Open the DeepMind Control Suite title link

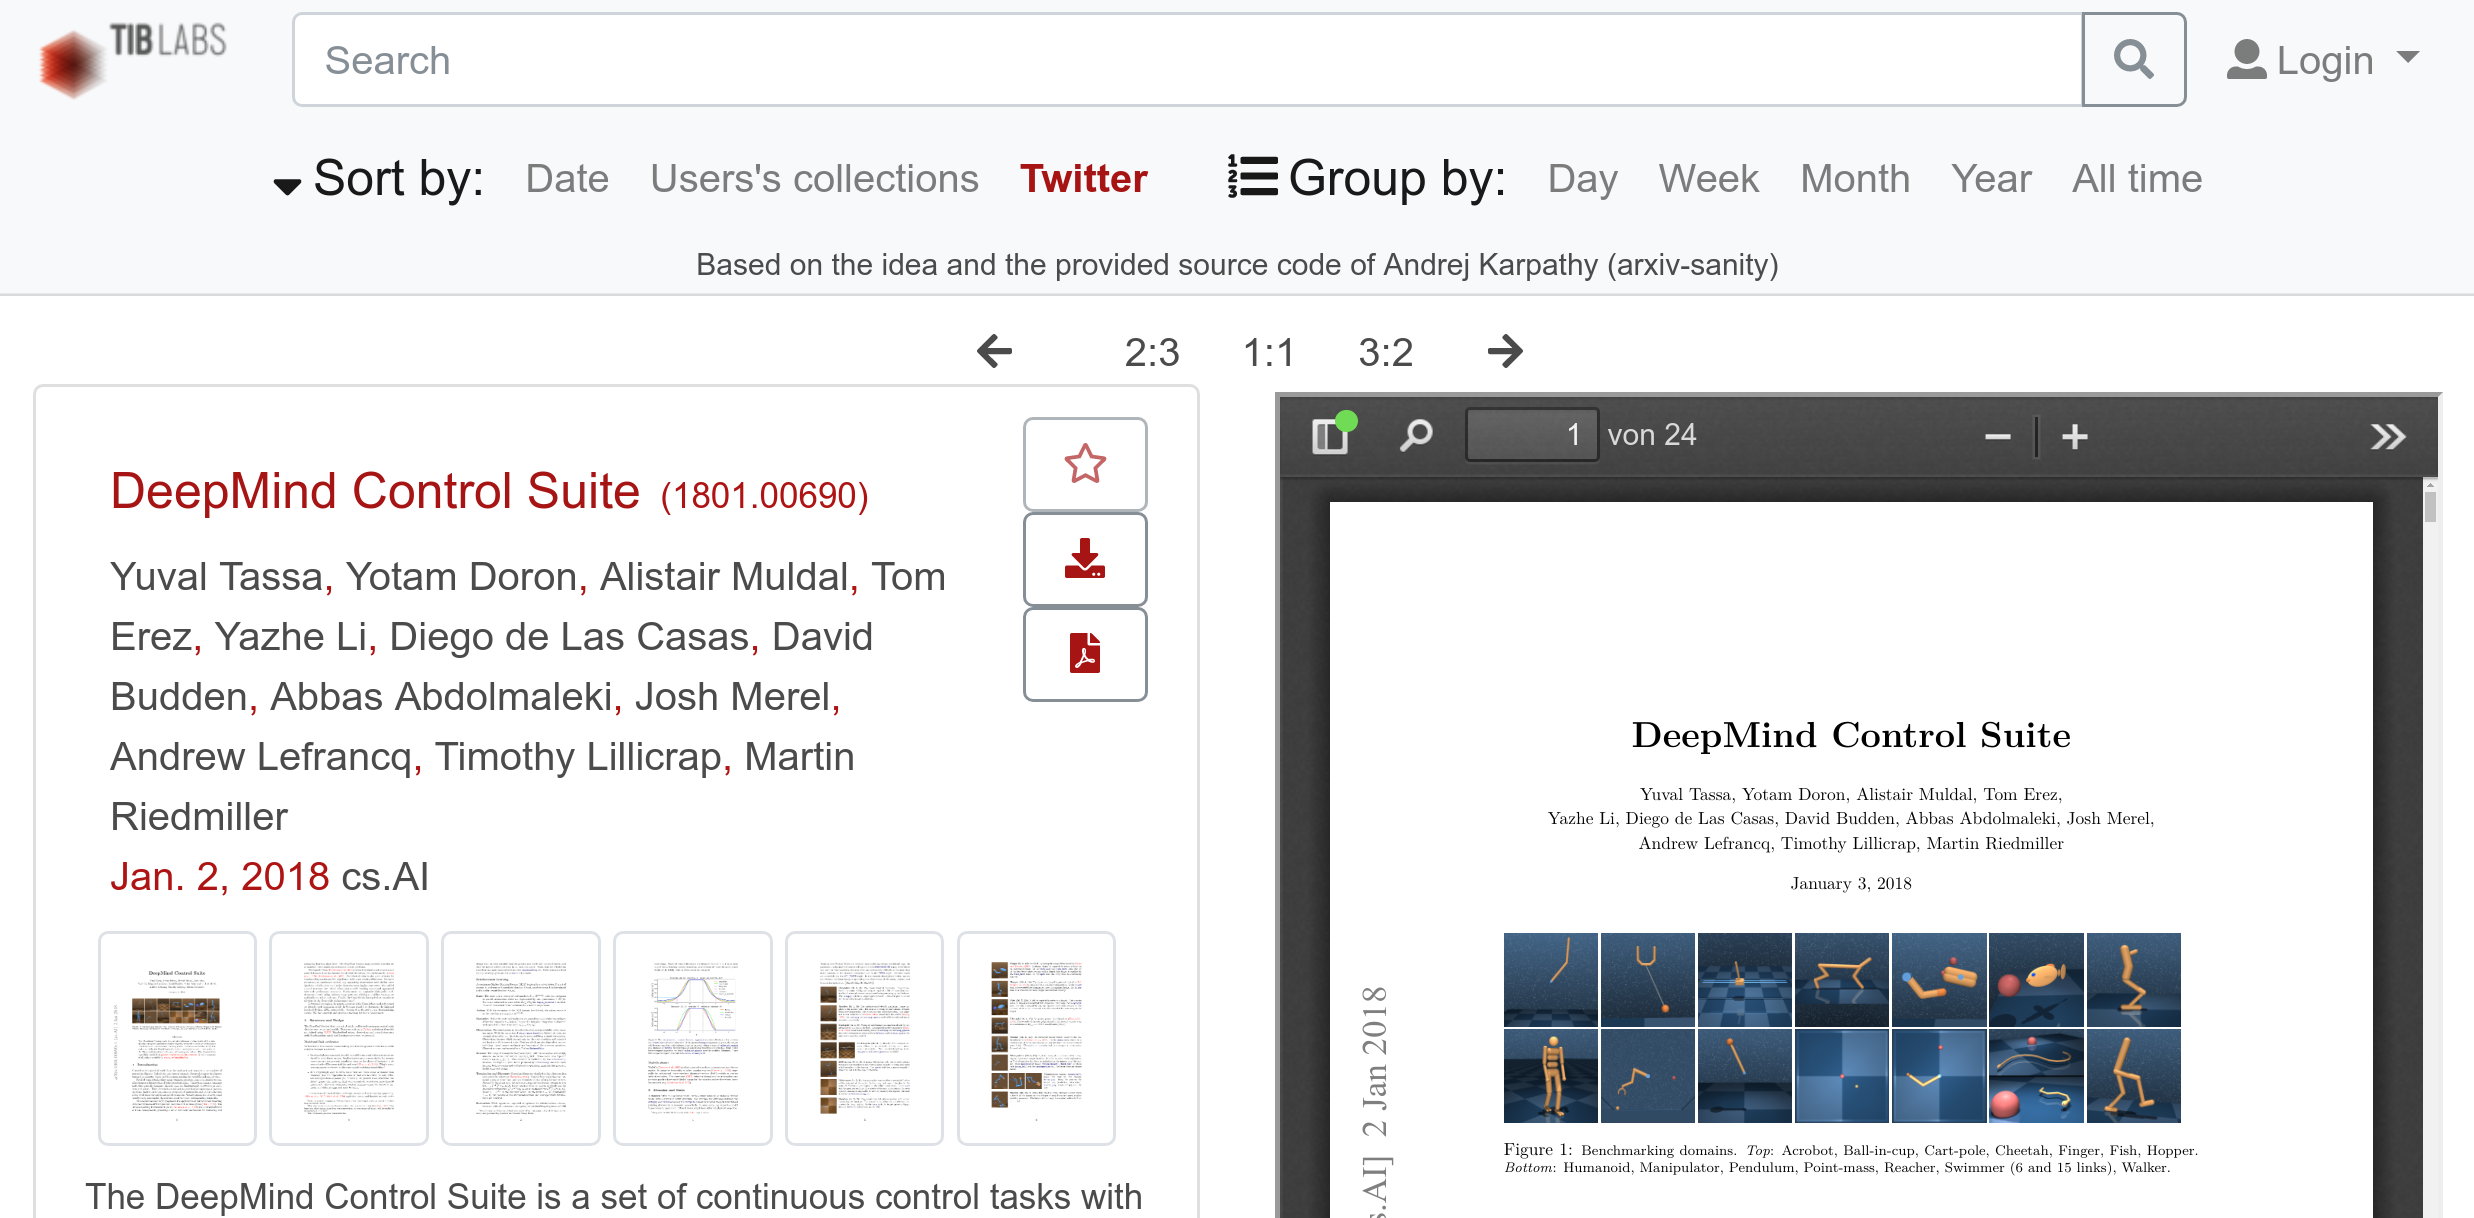coord(375,491)
